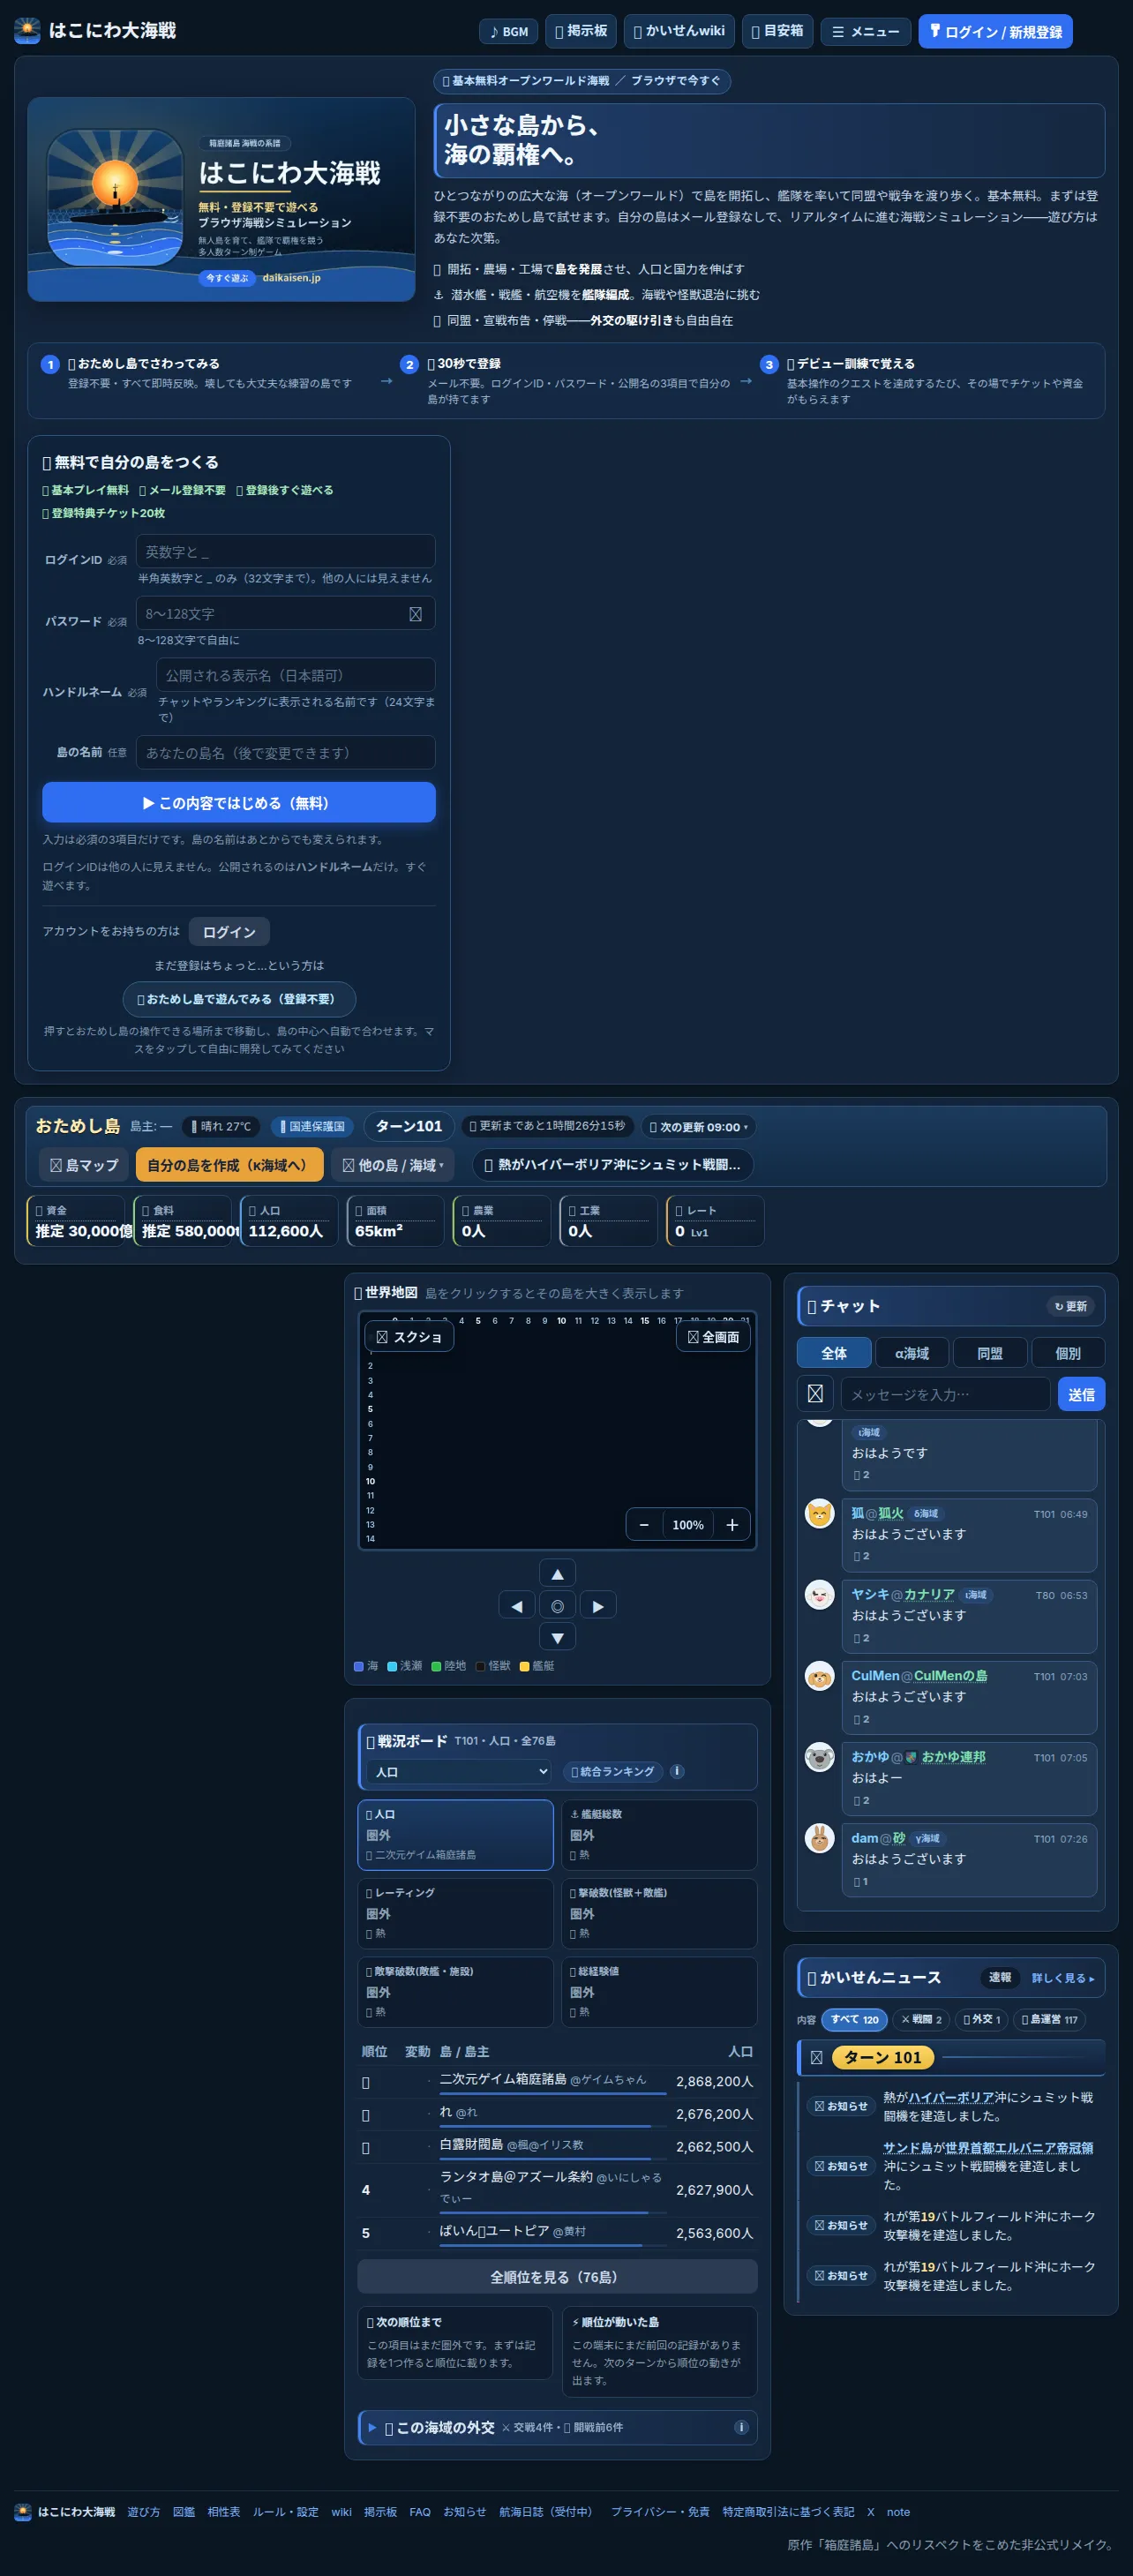Zoom in the world map with plus
This screenshot has width=1133, height=2576.
click(732, 1525)
